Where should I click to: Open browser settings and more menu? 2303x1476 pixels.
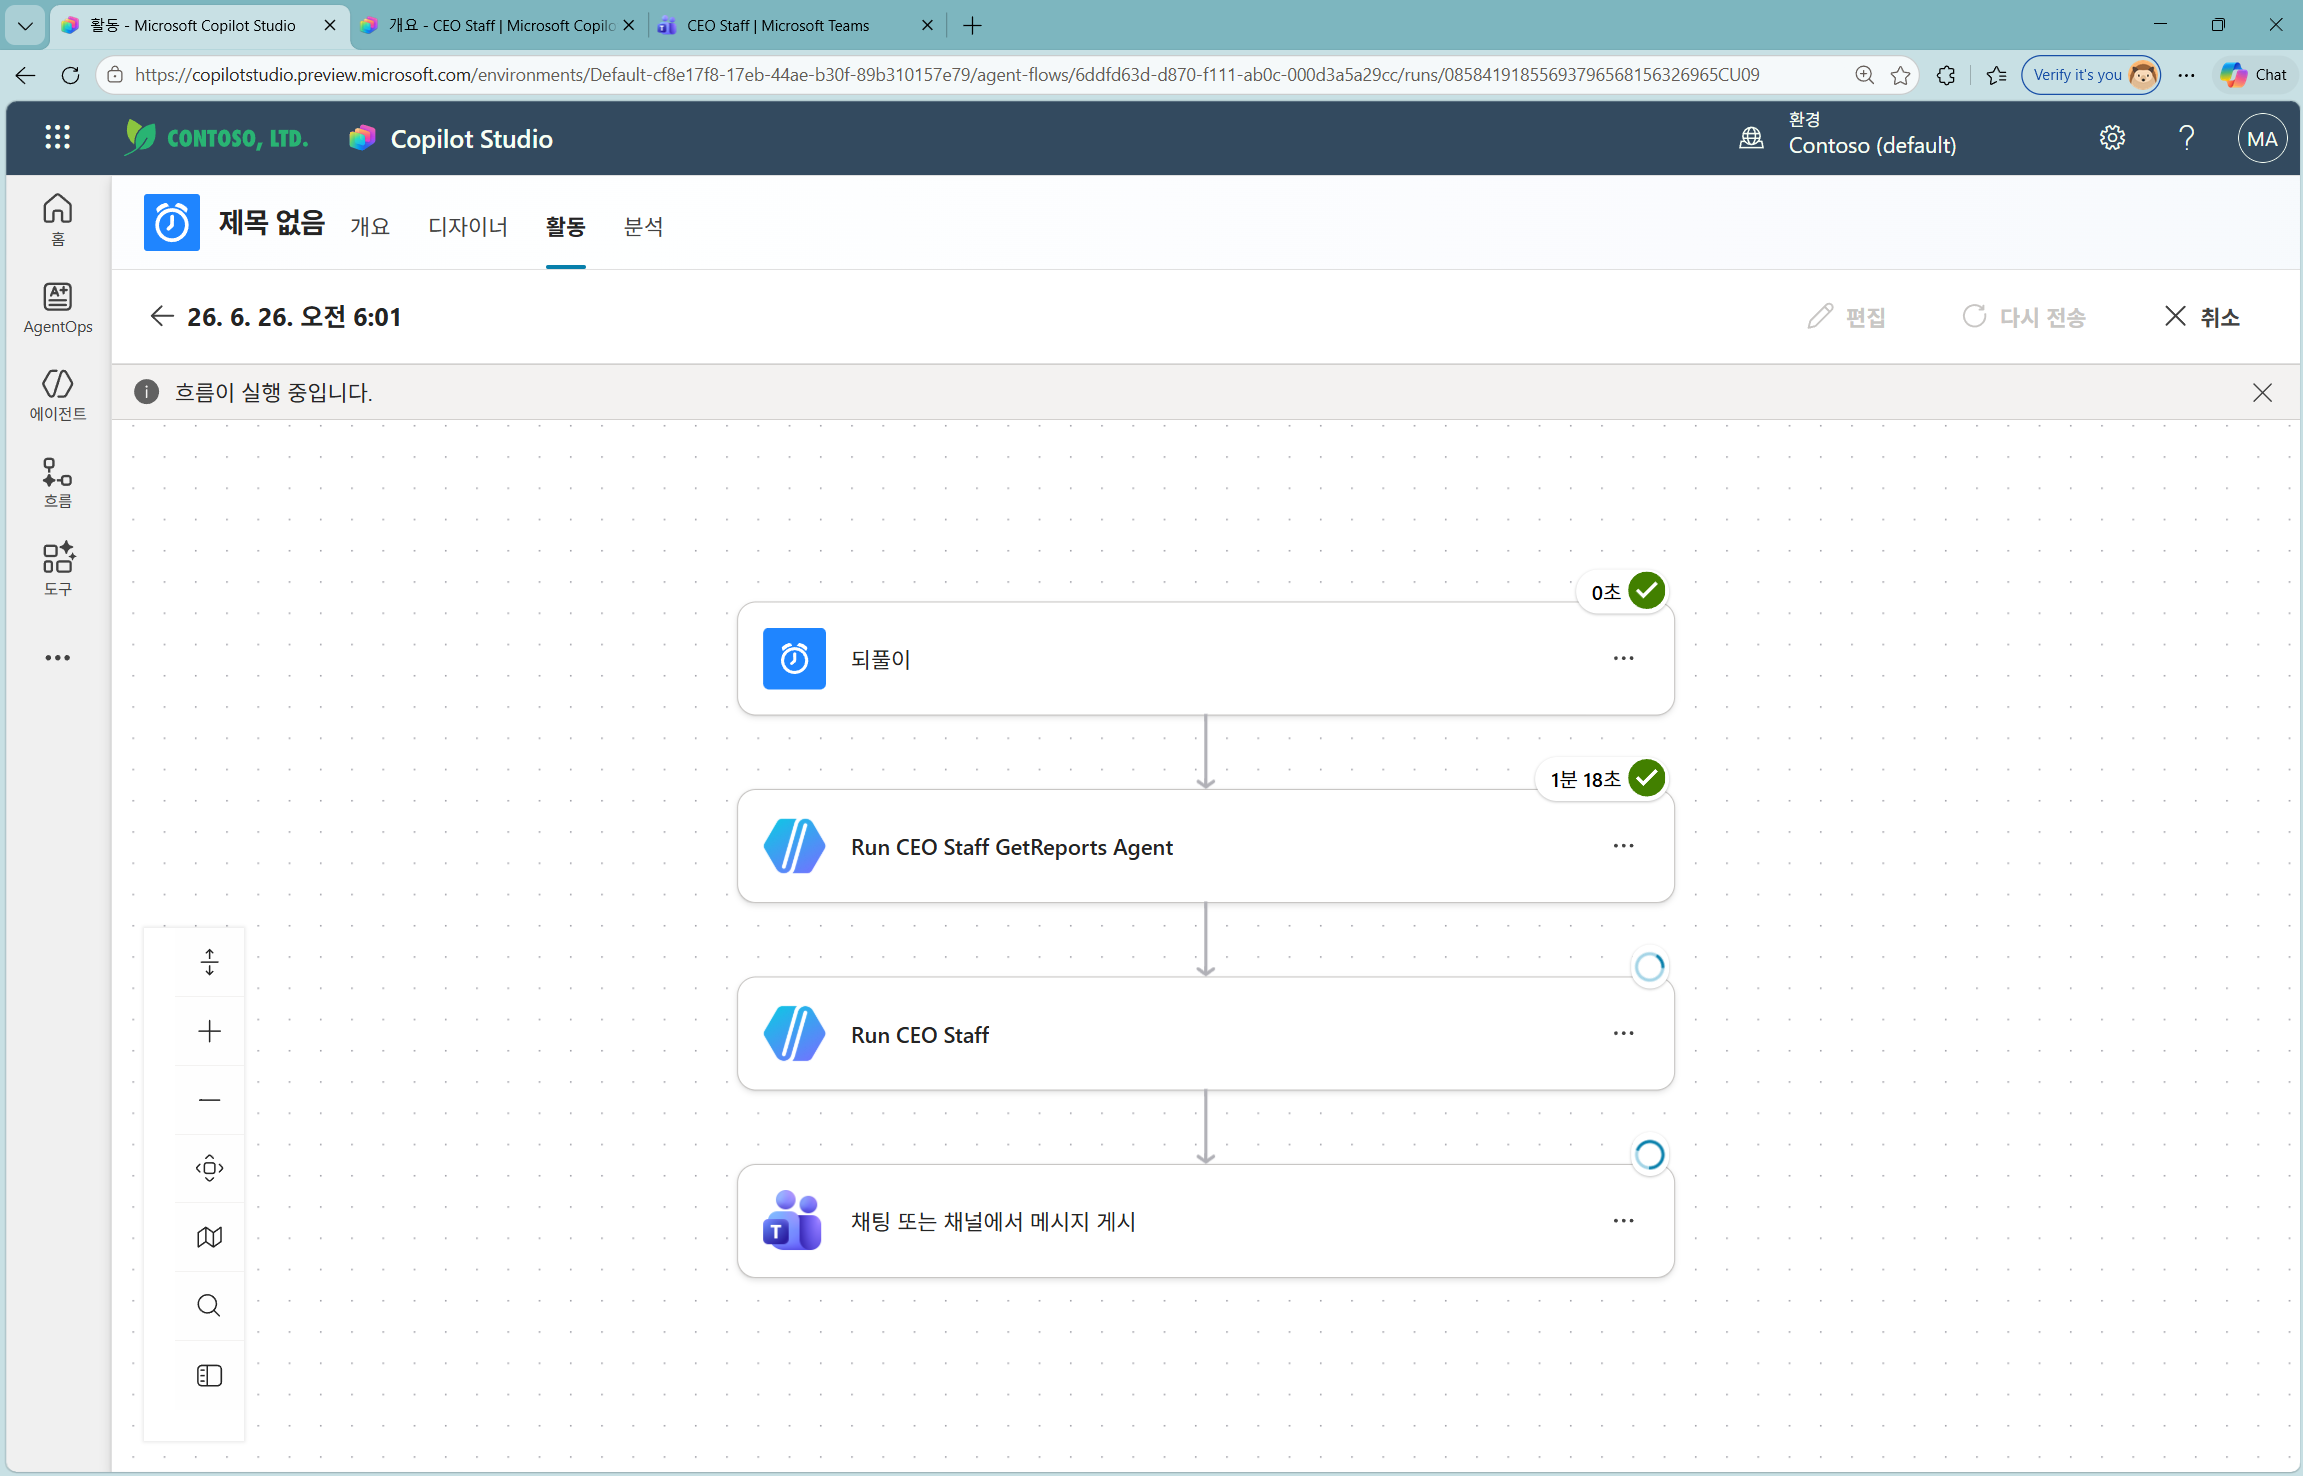pos(2187,75)
